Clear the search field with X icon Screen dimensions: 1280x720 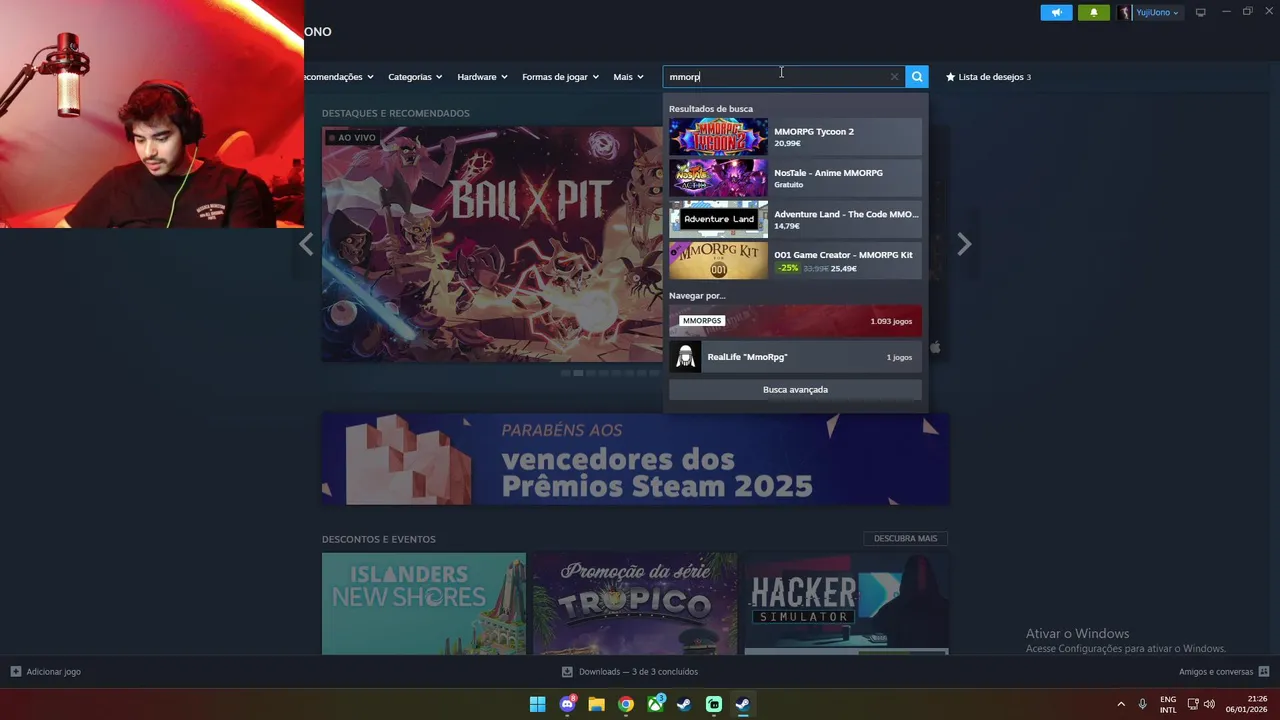pos(894,77)
